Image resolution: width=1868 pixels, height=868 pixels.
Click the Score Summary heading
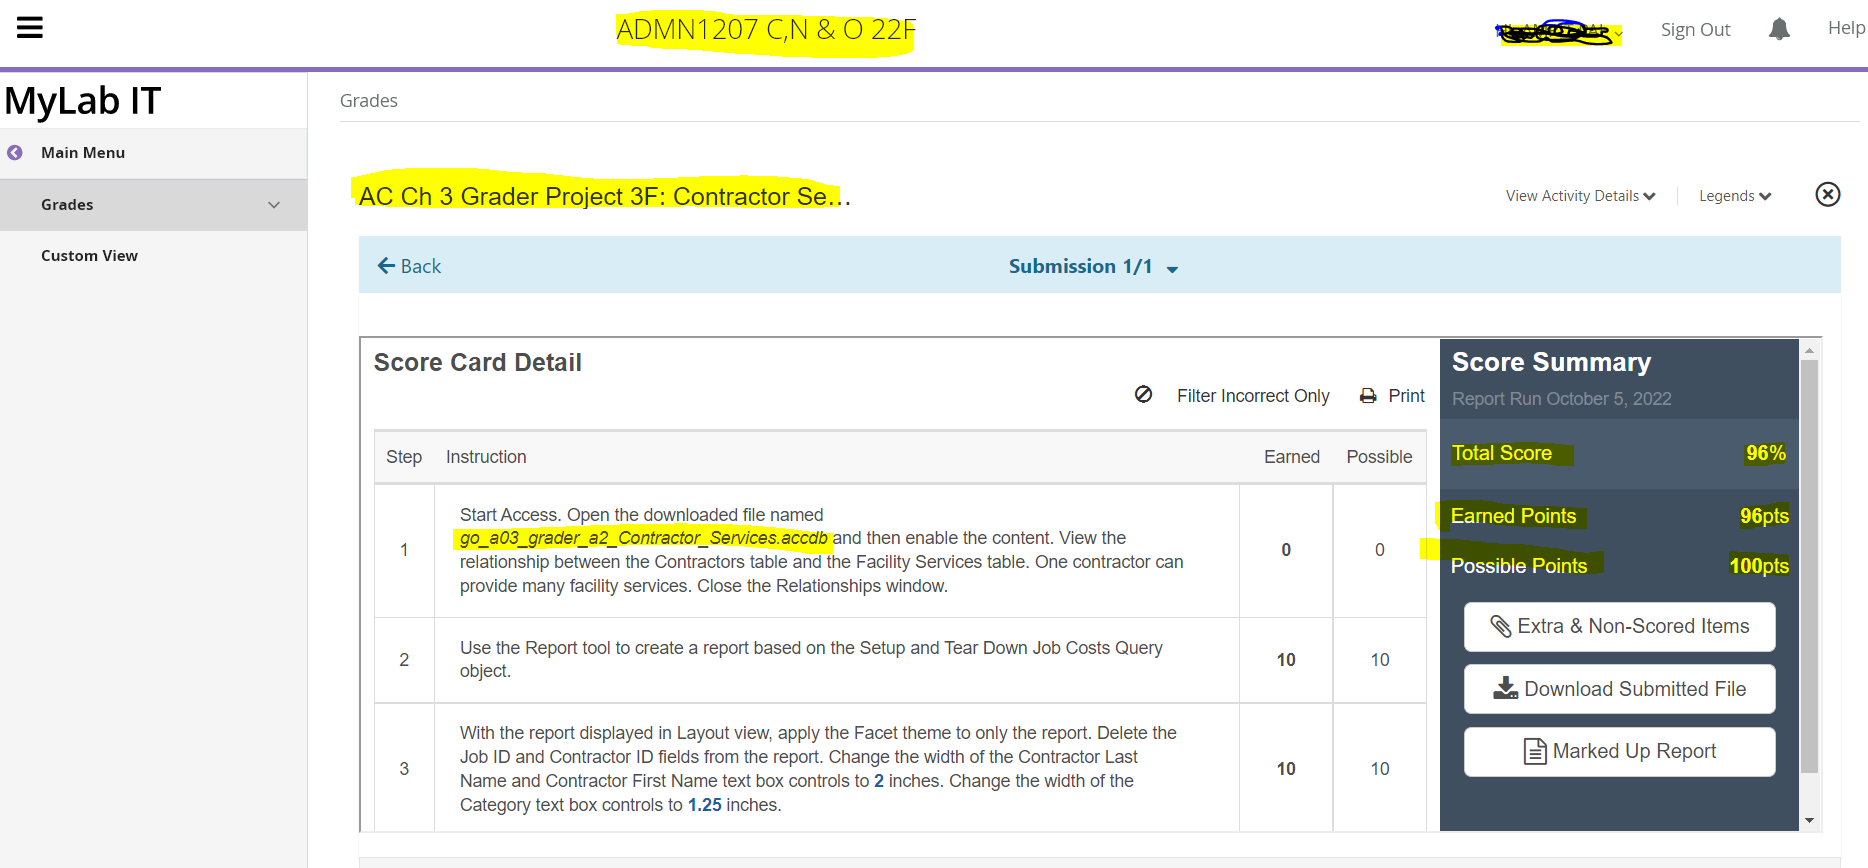coord(1551,362)
